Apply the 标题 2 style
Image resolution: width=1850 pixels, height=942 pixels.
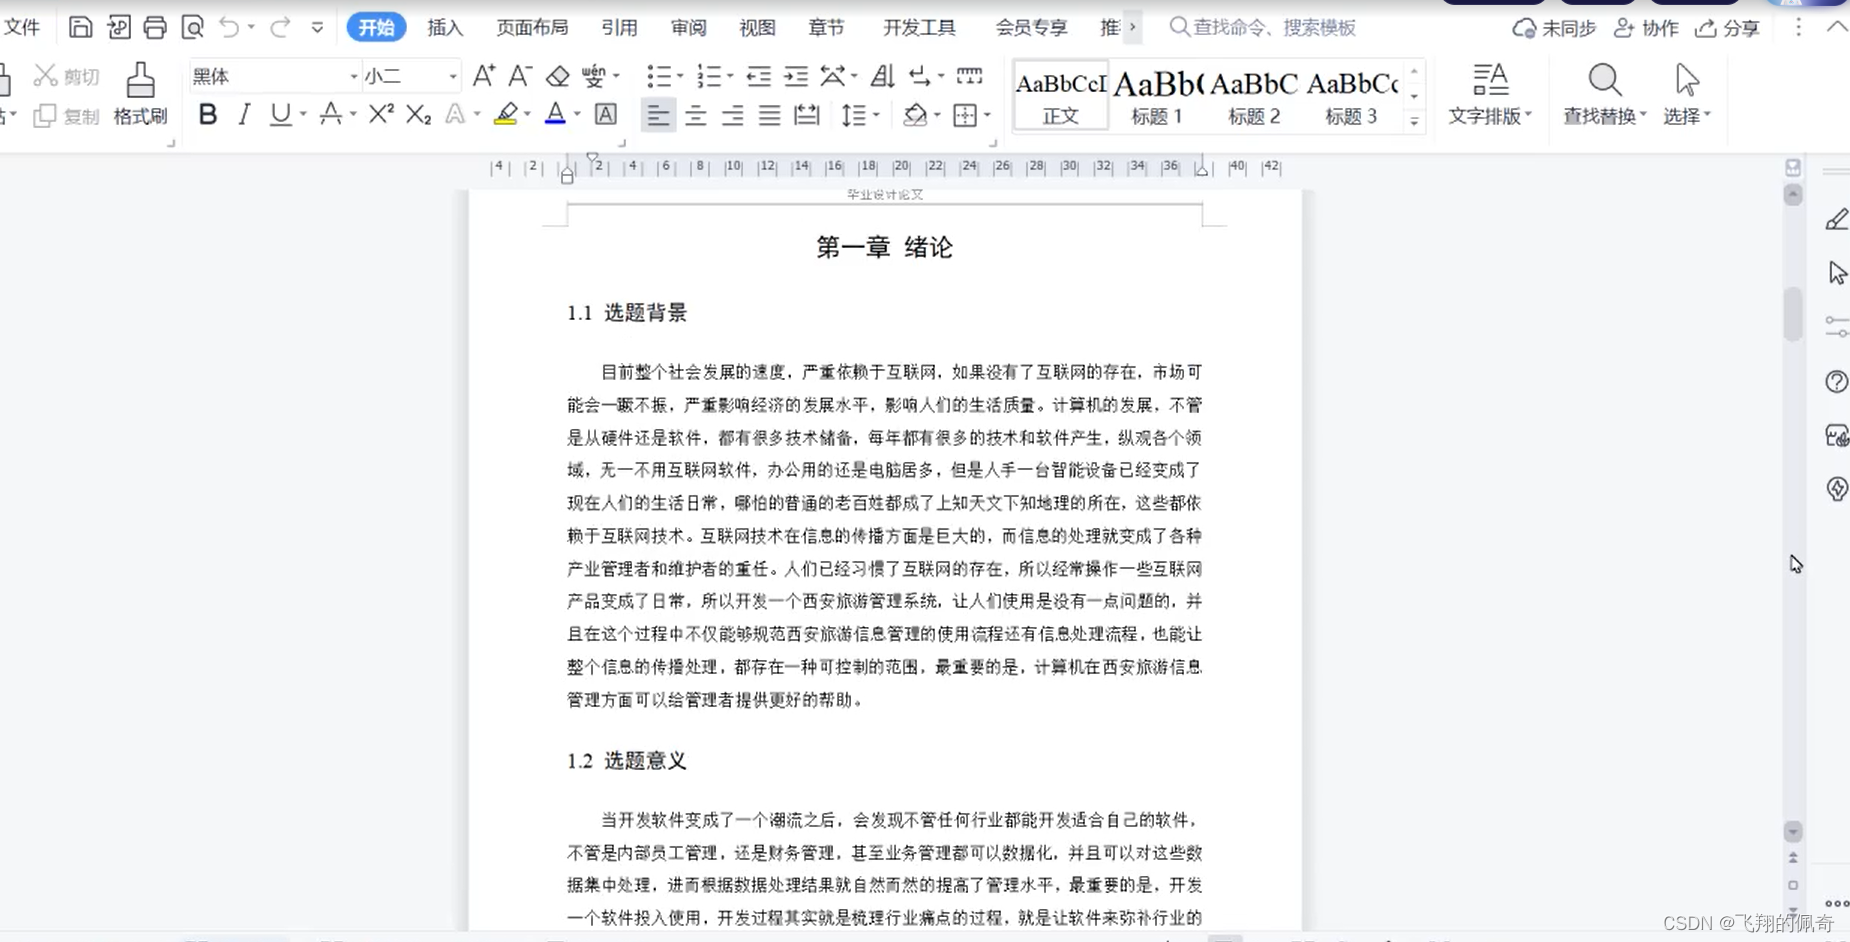point(1254,96)
